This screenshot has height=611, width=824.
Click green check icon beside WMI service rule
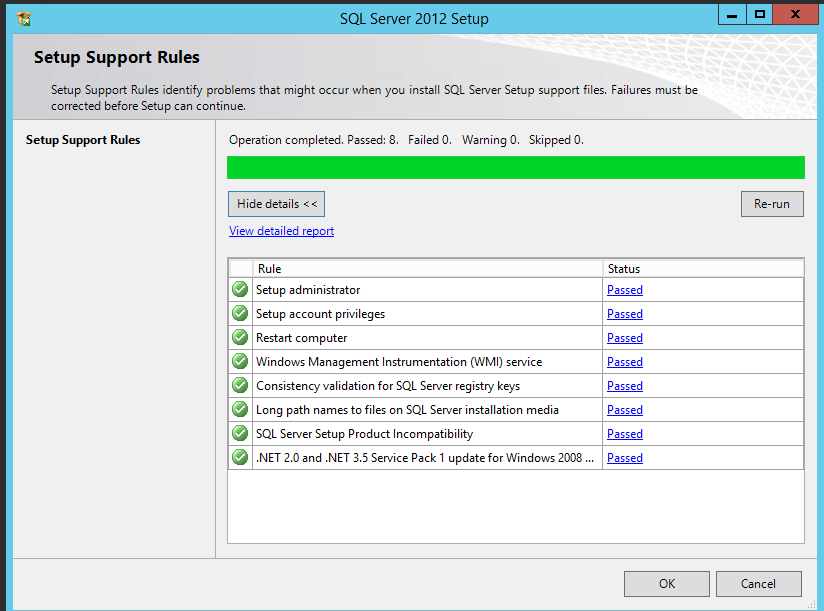[x=240, y=361]
